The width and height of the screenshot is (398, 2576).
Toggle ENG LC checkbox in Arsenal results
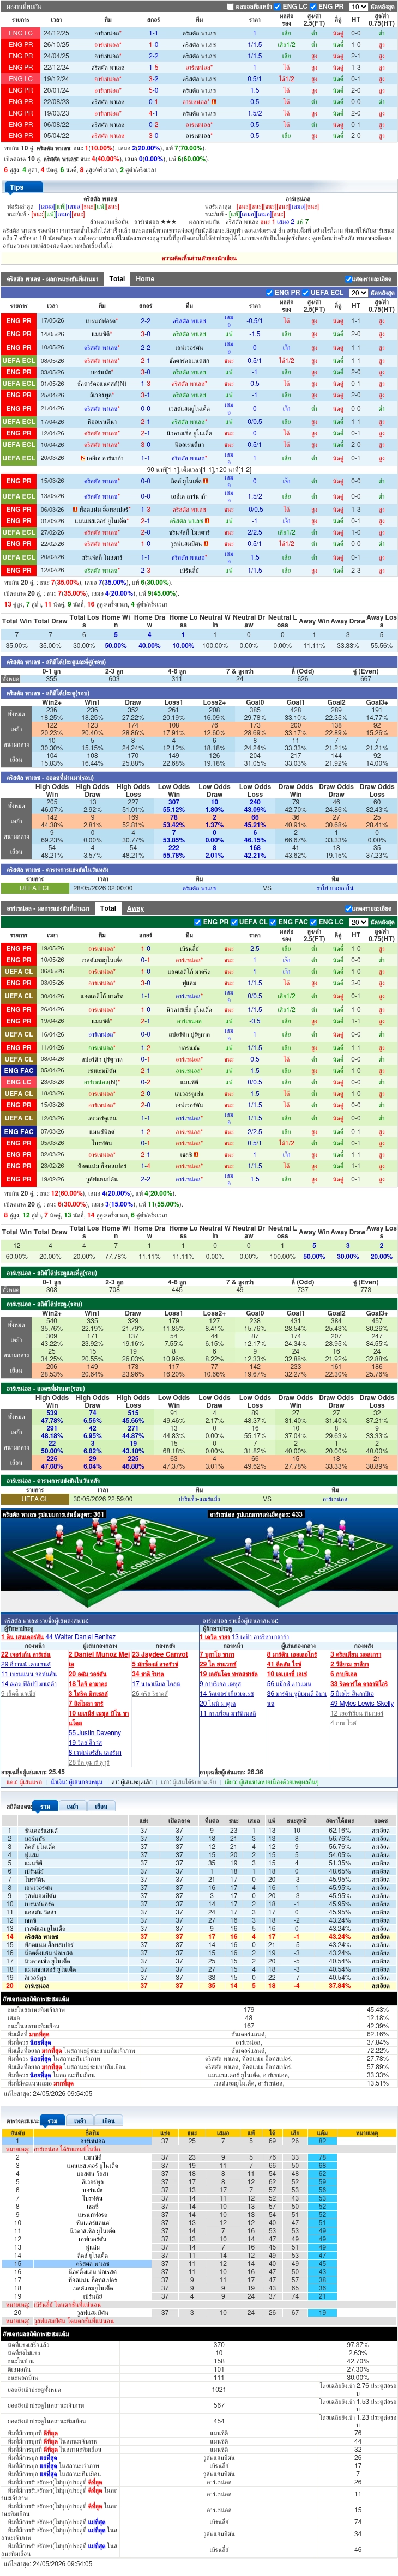(x=314, y=922)
